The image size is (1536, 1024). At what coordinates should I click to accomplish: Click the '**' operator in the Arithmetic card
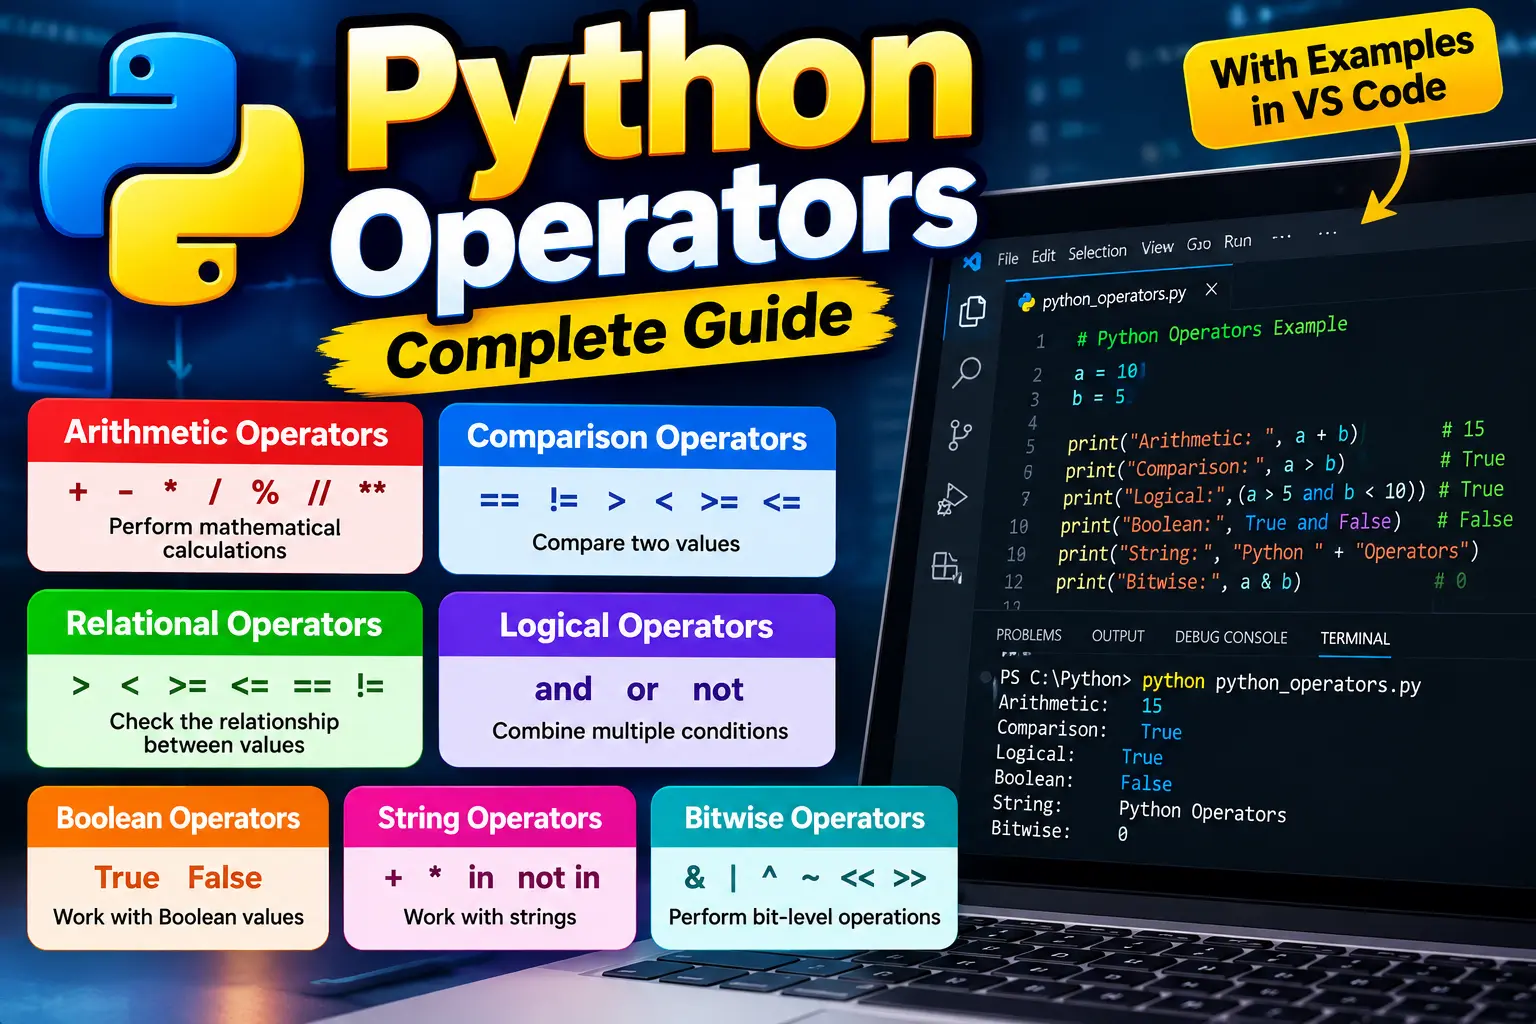coord(372,489)
